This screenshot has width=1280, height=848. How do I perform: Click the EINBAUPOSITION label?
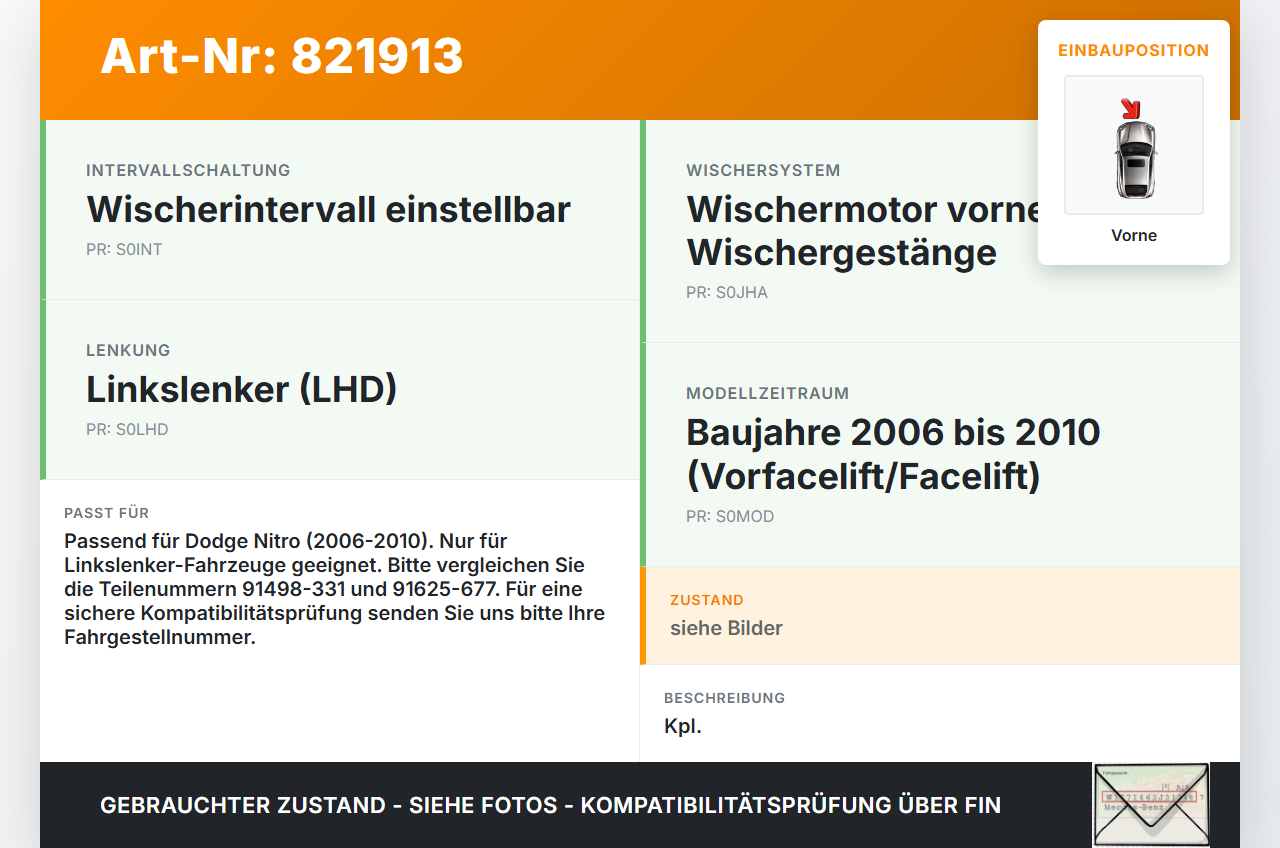click(x=1134, y=50)
